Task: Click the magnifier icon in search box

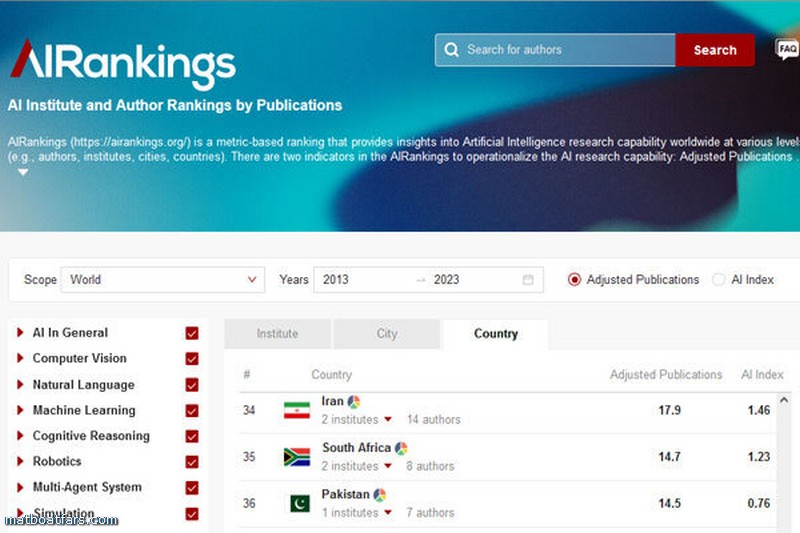Action: tap(451, 49)
